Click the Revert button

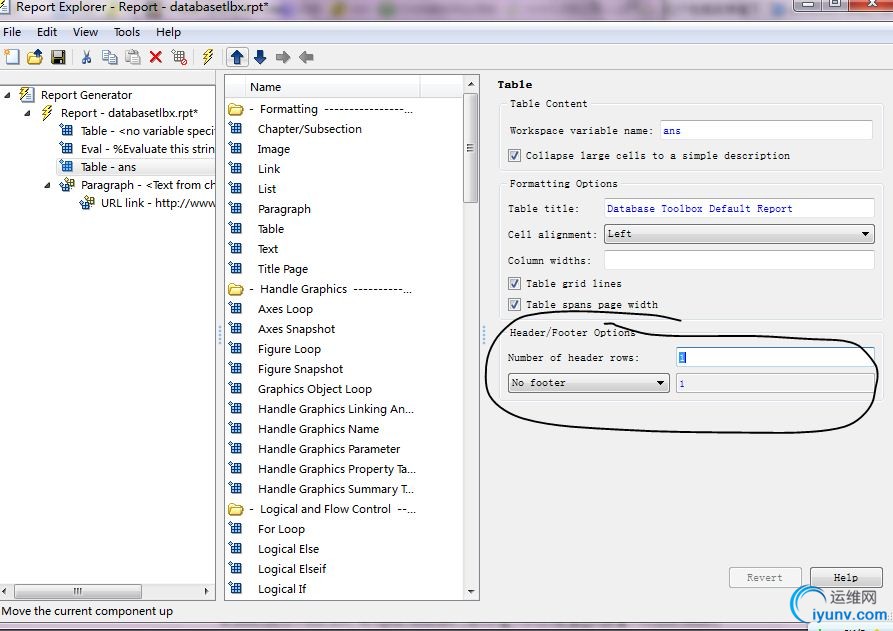[x=764, y=577]
